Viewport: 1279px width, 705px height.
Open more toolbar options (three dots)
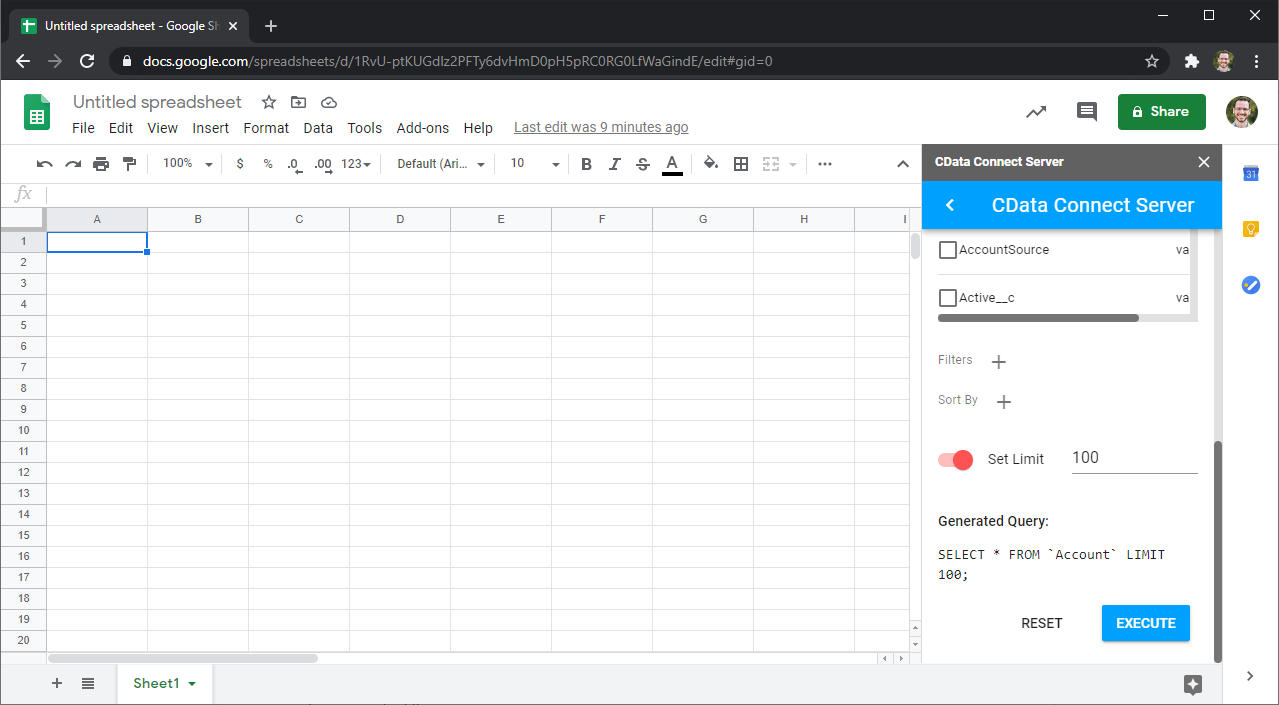tap(825, 164)
